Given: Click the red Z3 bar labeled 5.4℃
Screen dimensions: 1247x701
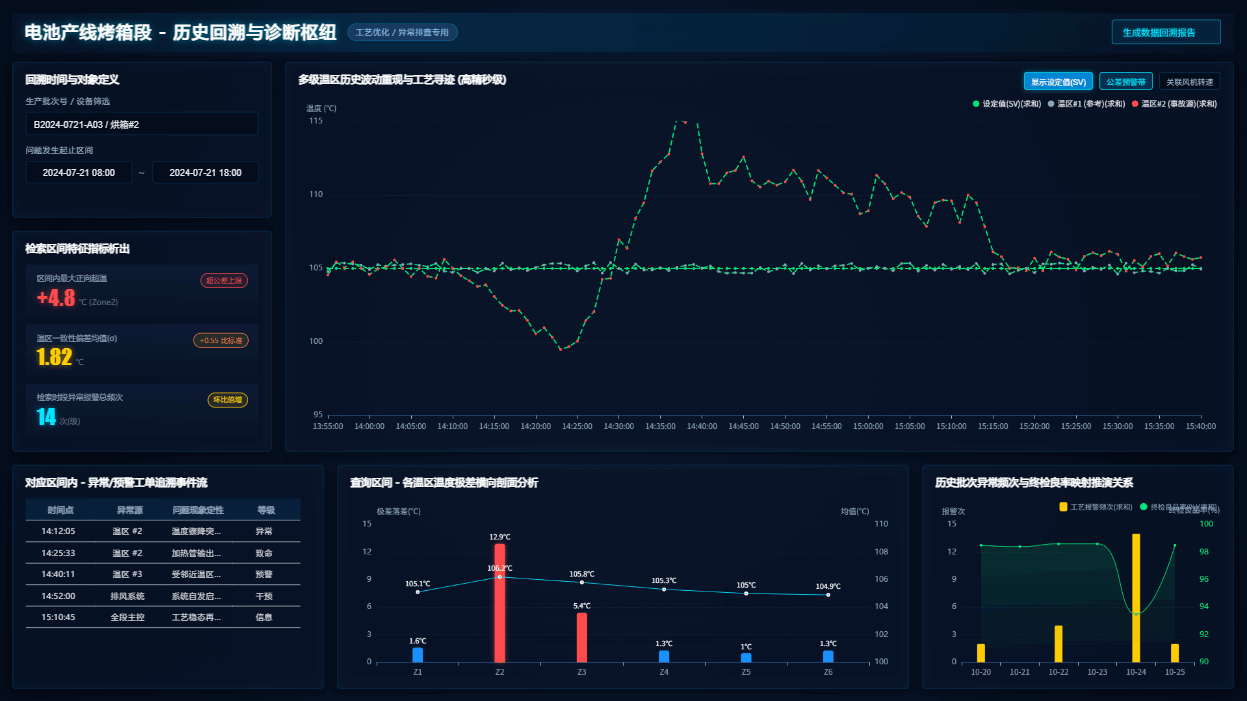Looking at the screenshot, I should click(x=582, y=637).
